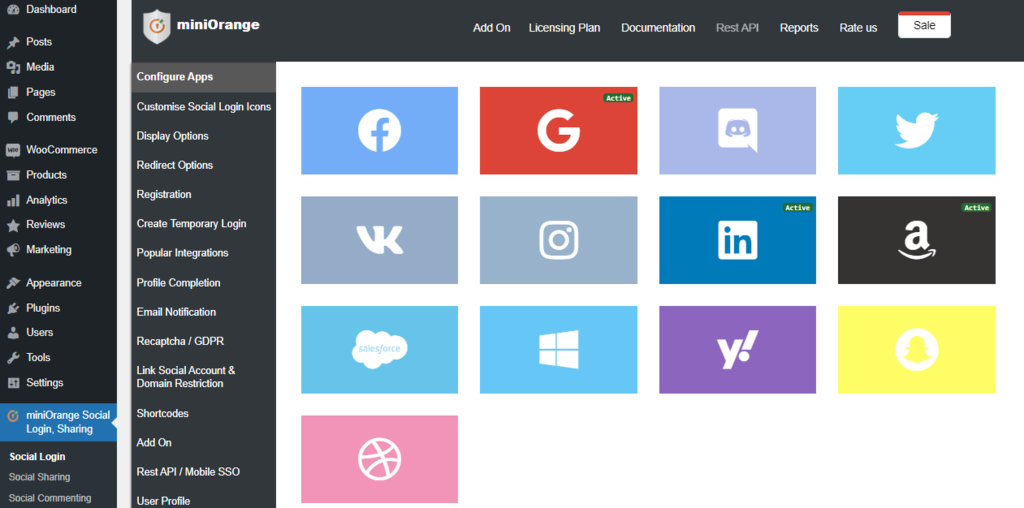Click the Plugins plug icon
The image size is (1024, 508).
click(13, 308)
